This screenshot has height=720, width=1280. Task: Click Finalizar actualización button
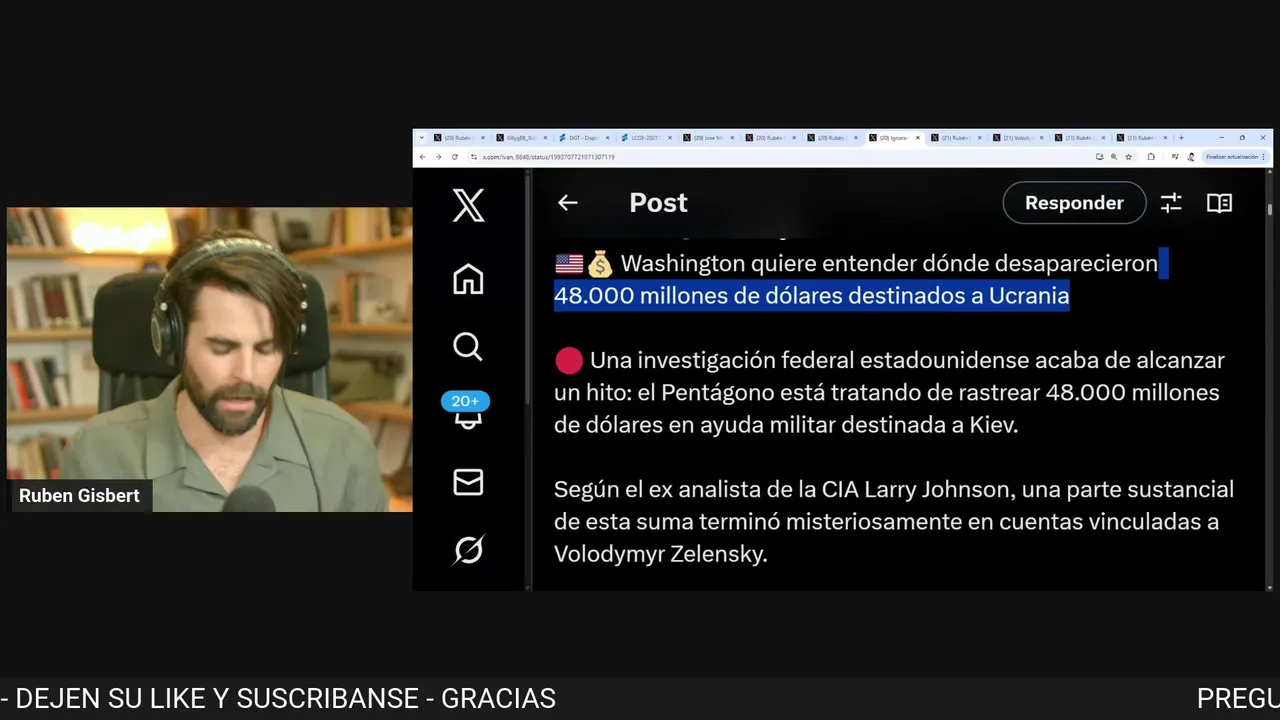click(x=1232, y=157)
